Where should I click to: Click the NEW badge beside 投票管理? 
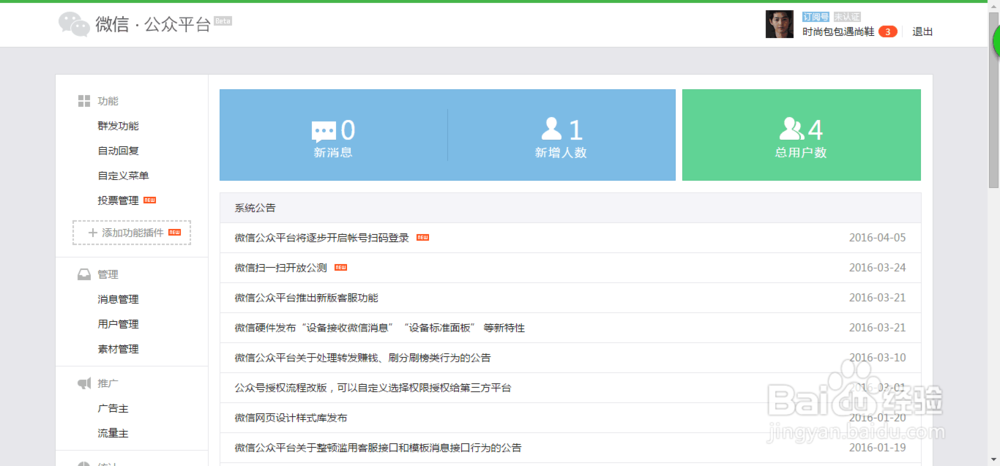point(150,200)
